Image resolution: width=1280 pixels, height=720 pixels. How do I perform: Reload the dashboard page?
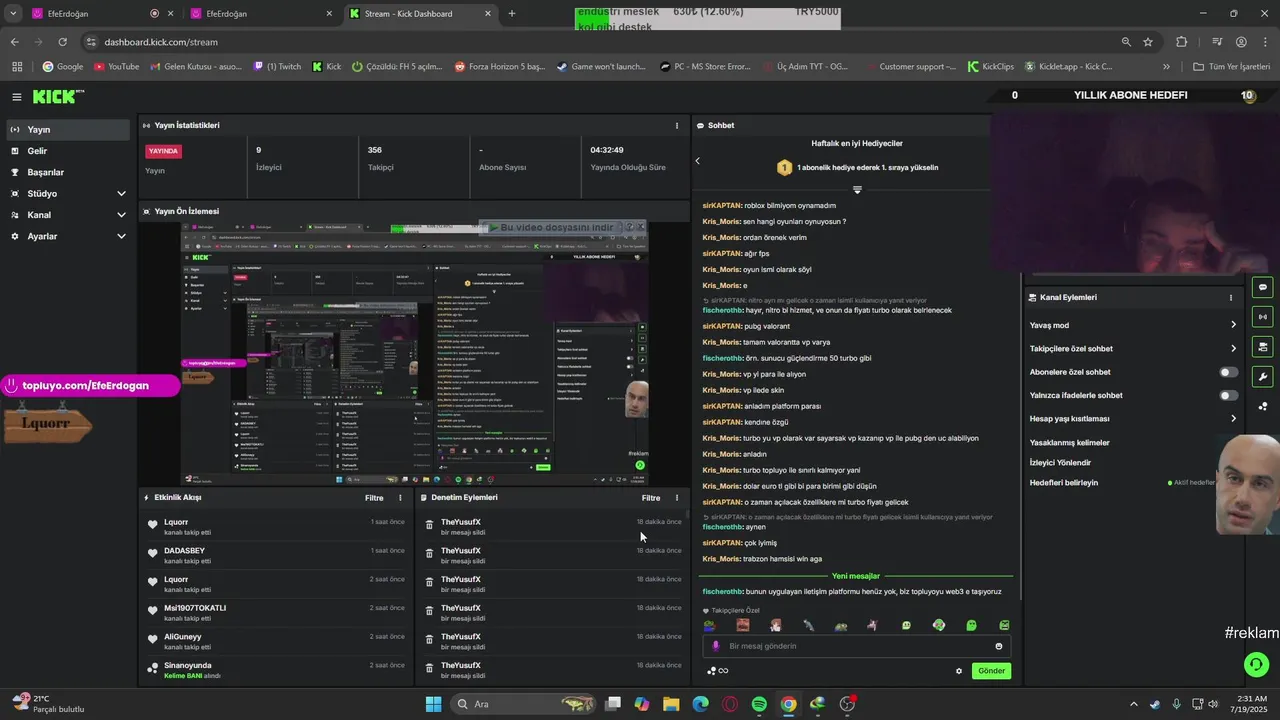point(62,42)
